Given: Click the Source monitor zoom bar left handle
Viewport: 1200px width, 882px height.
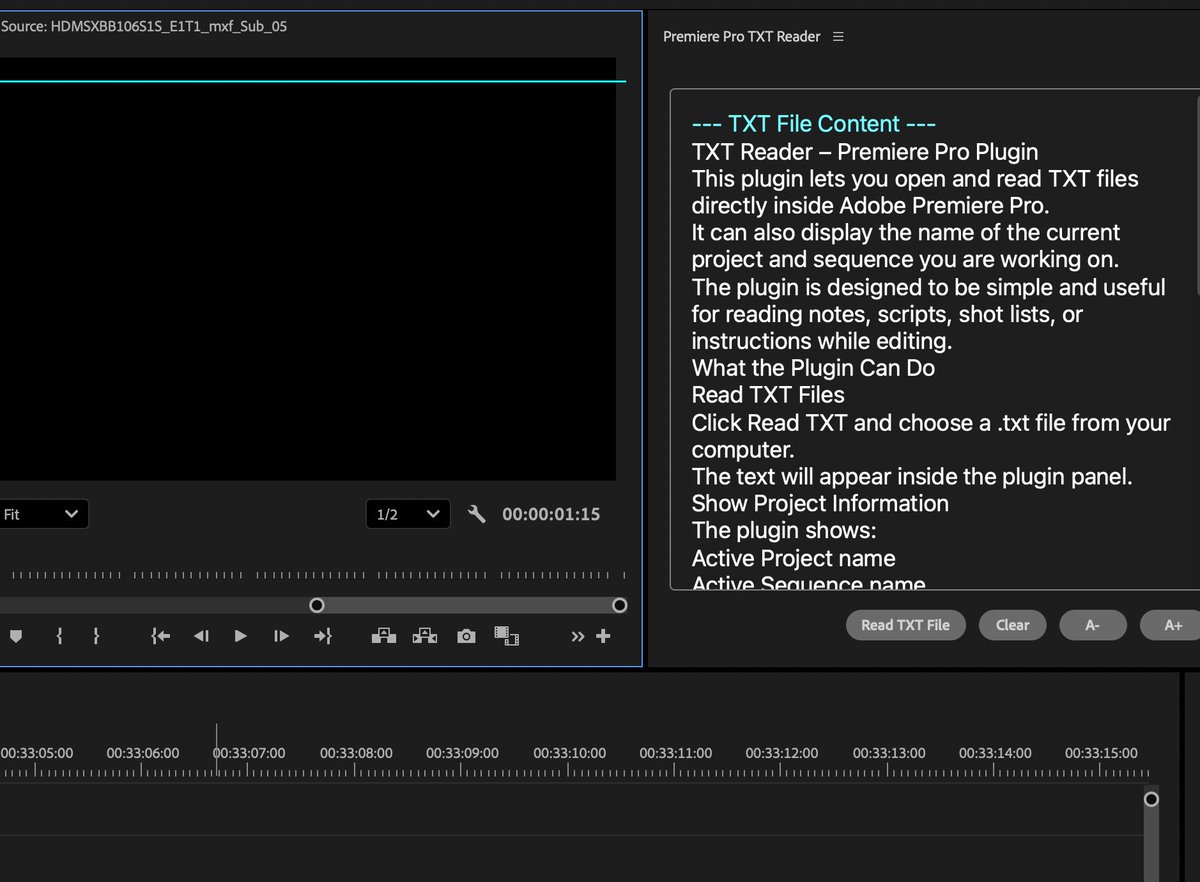Looking at the screenshot, I should click(317, 605).
